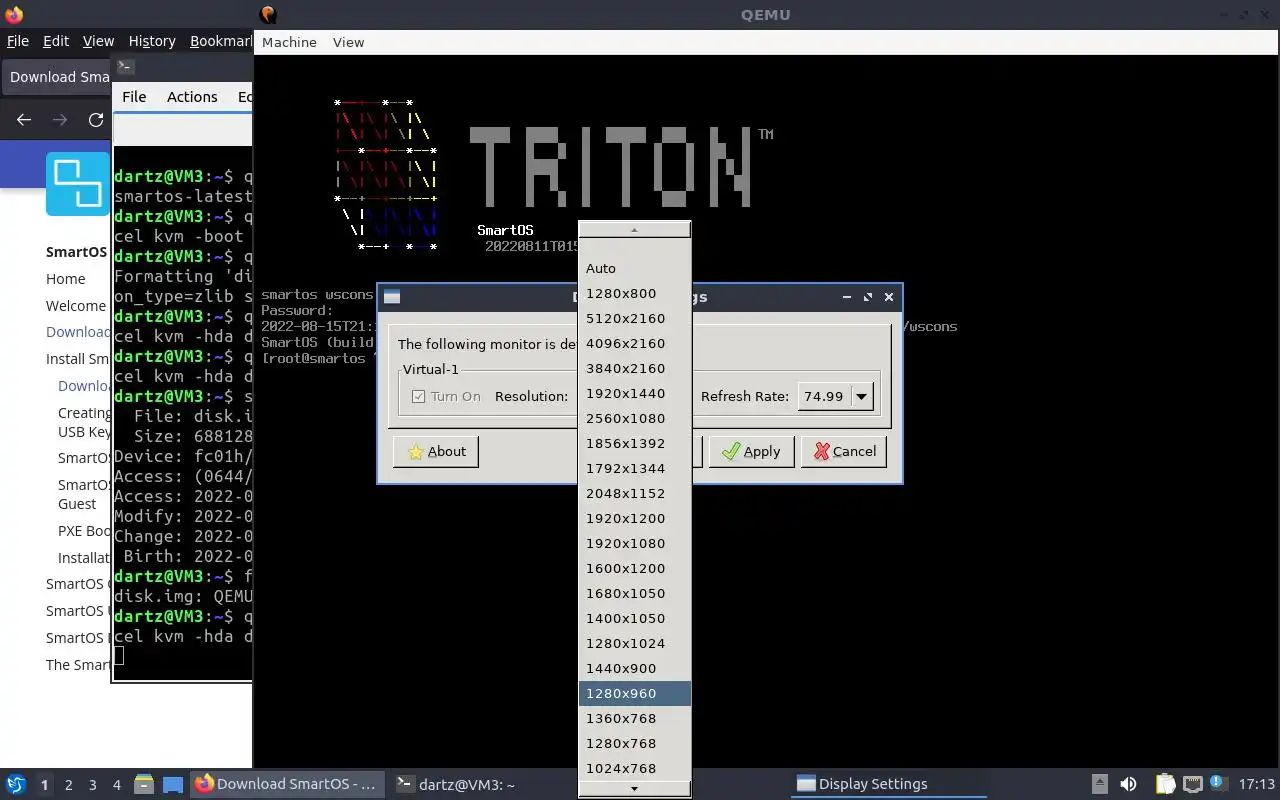Click the QEMU title bar icon
1280x800 pixels.
268,14
